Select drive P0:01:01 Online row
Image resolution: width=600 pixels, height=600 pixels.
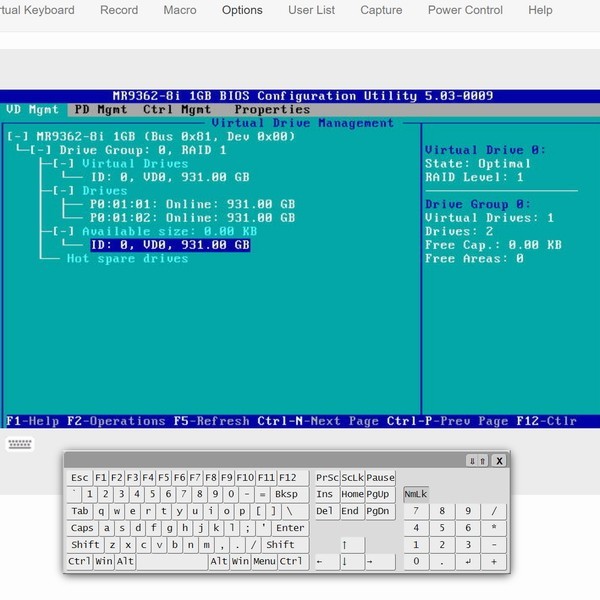pos(192,204)
